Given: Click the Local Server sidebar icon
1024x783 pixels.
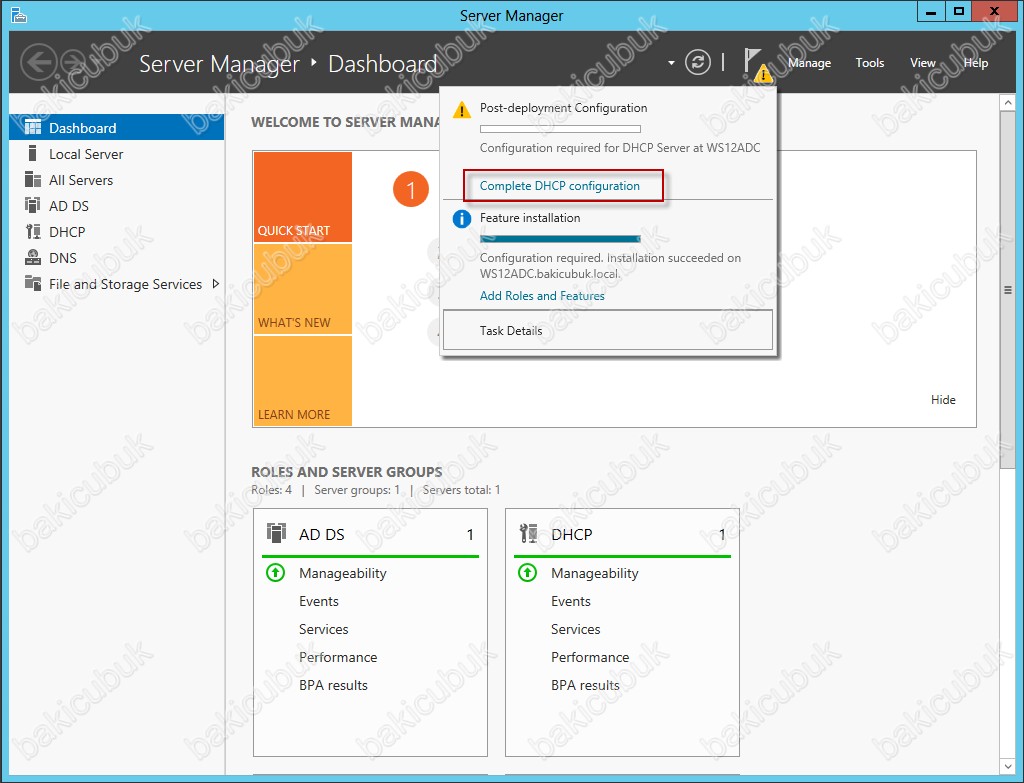Looking at the screenshot, I should 33,153.
